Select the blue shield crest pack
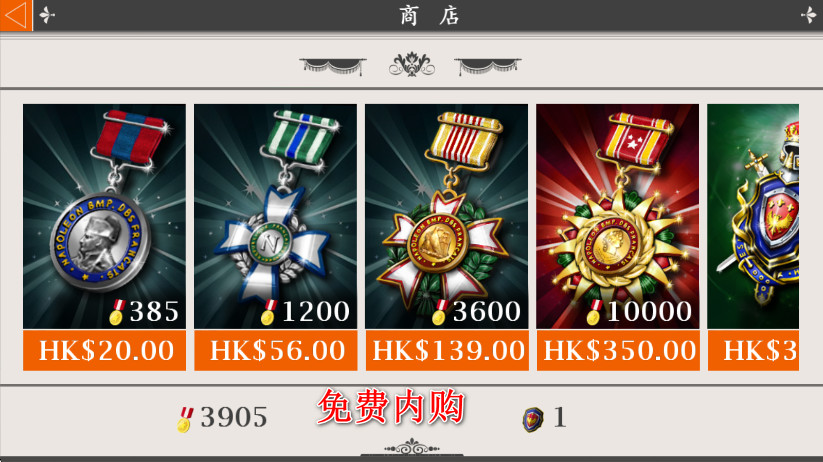 (753, 216)
